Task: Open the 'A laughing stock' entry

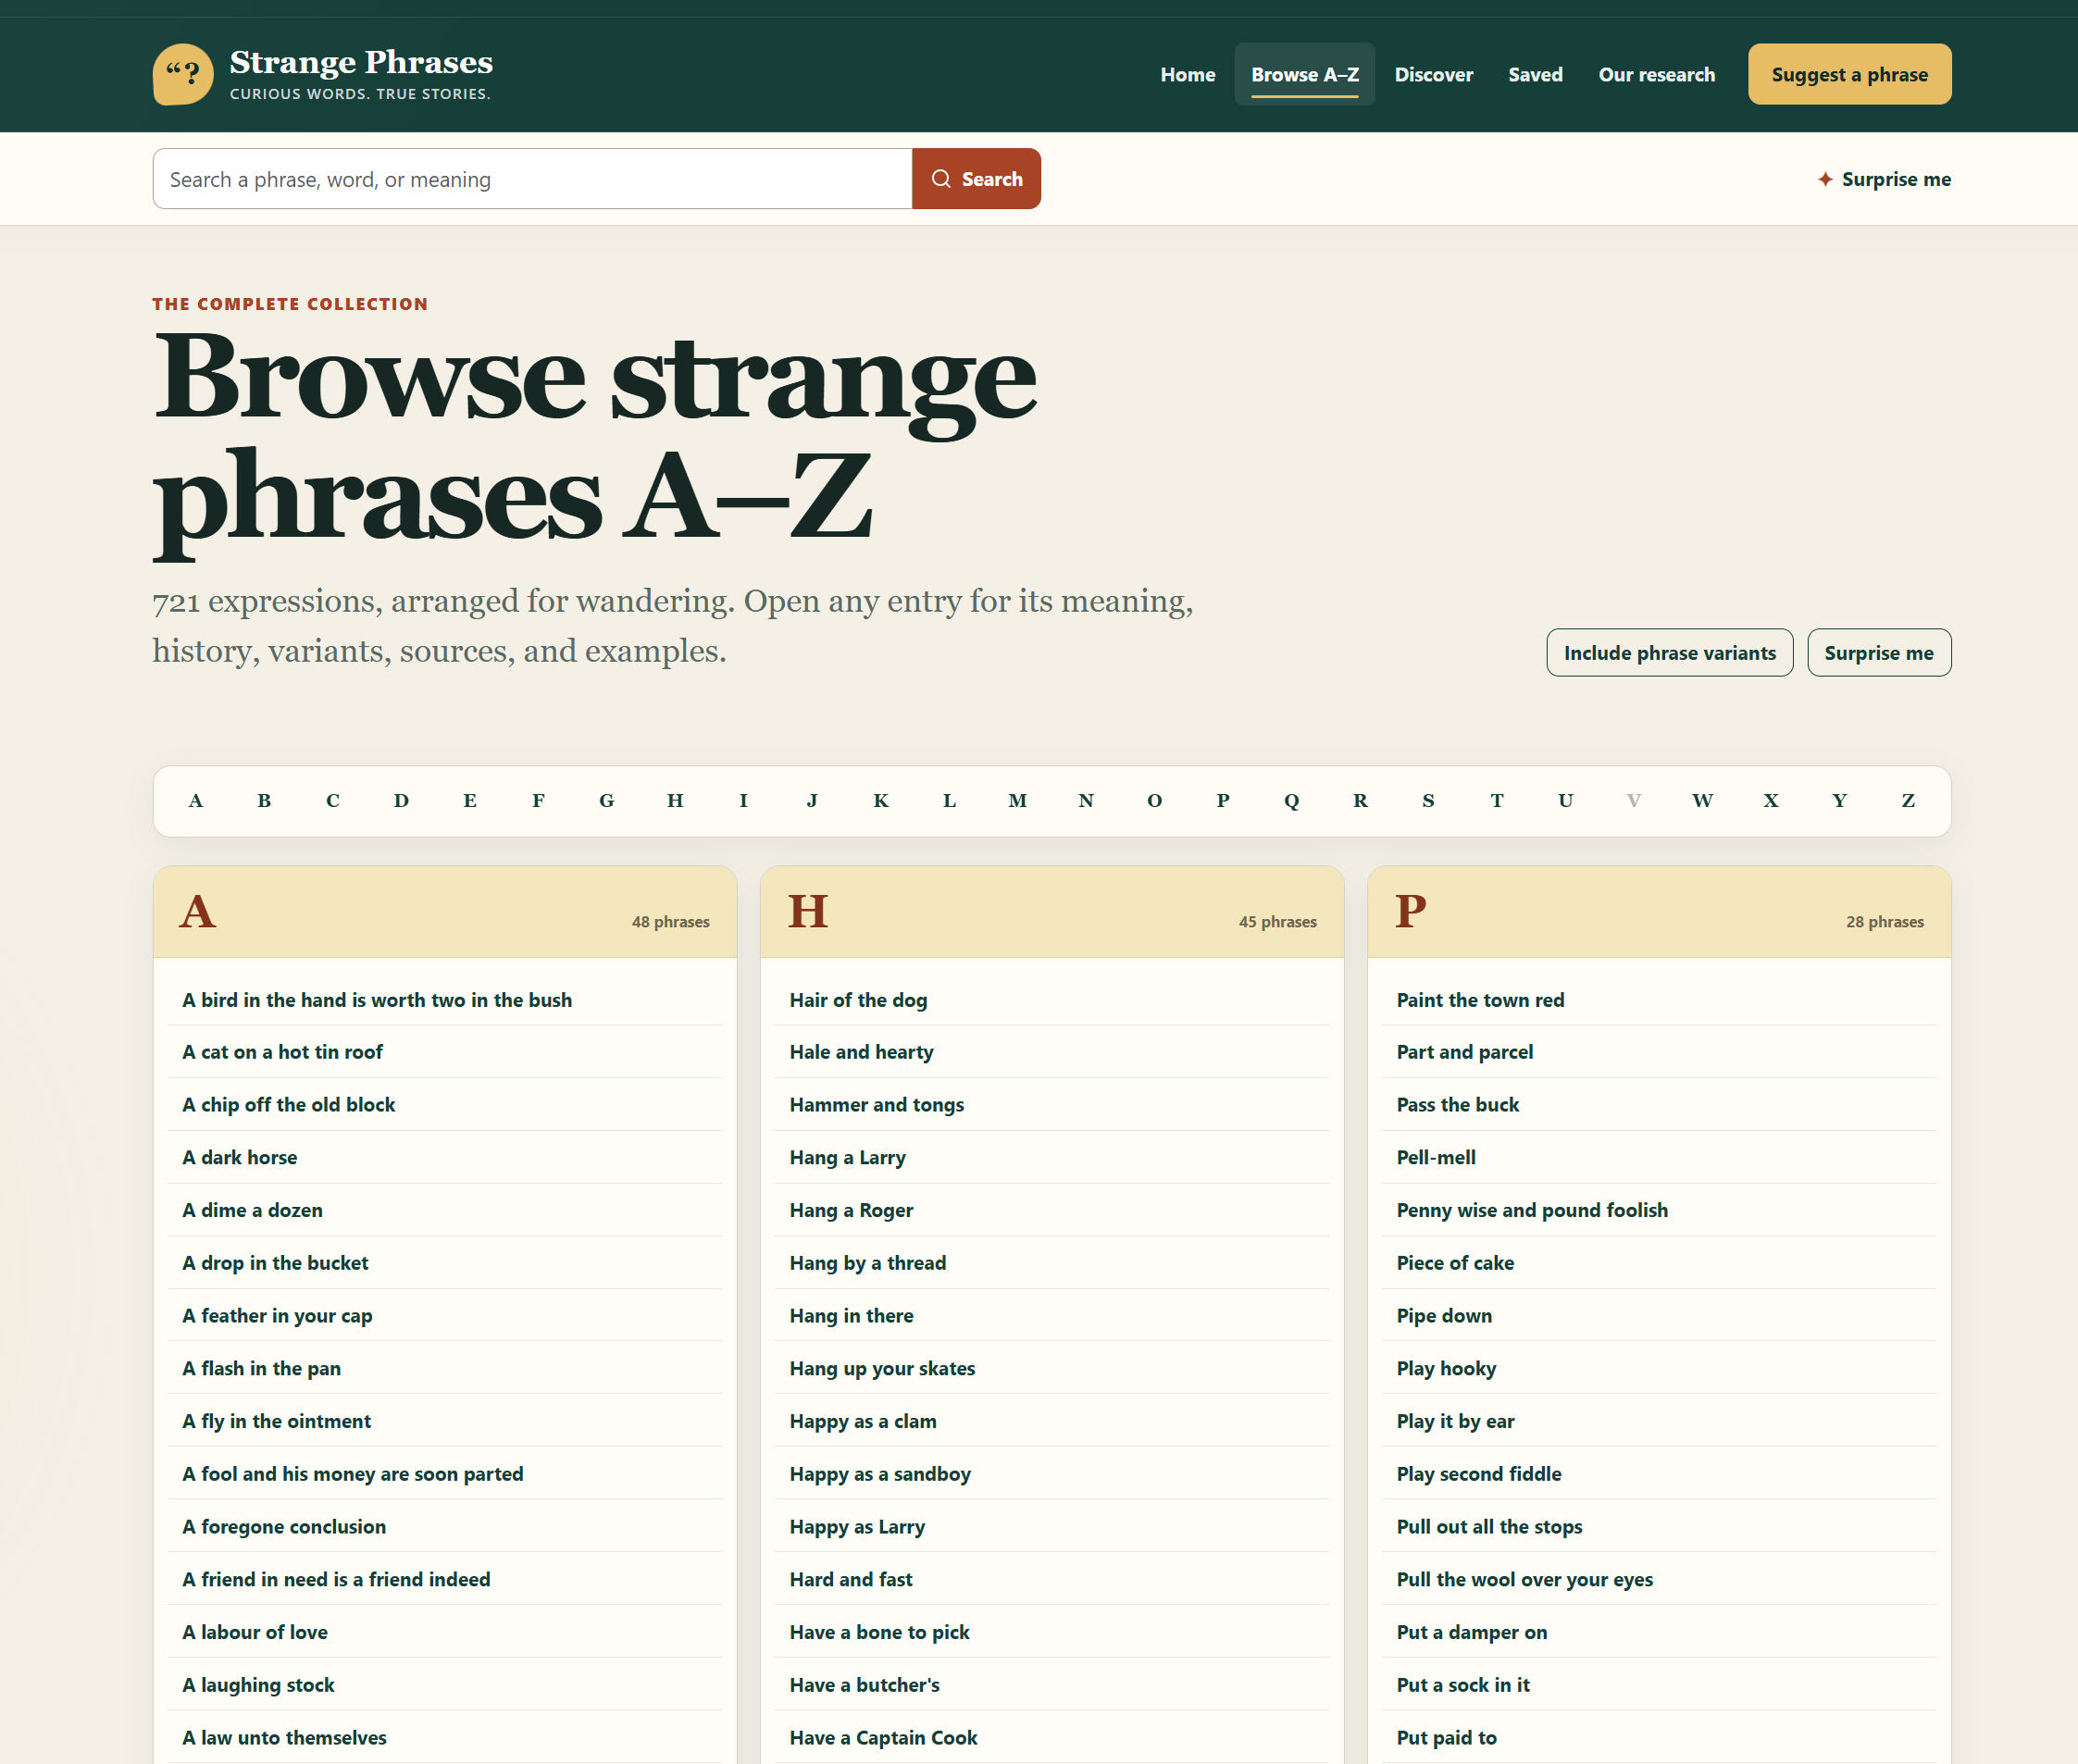Action: (x=445, y=1685)
